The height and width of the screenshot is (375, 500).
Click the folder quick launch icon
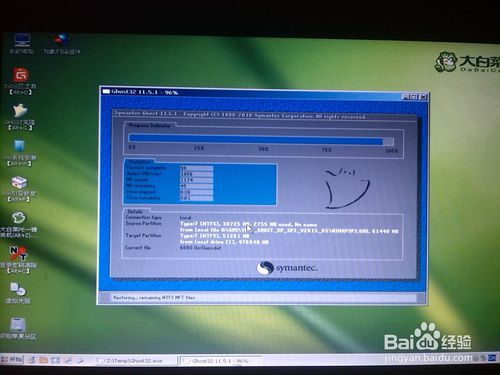pyautogui.click(x=43, y=360)
